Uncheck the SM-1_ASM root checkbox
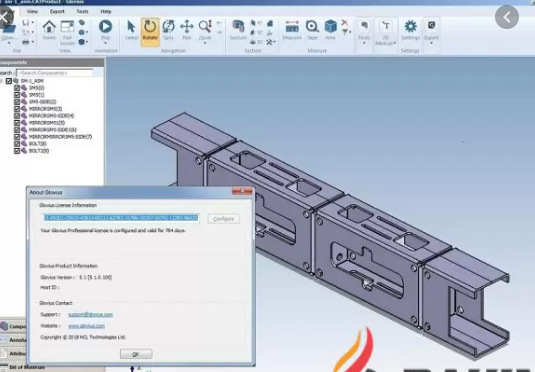This screenshot has height=372, width=535. pos(9,81)
